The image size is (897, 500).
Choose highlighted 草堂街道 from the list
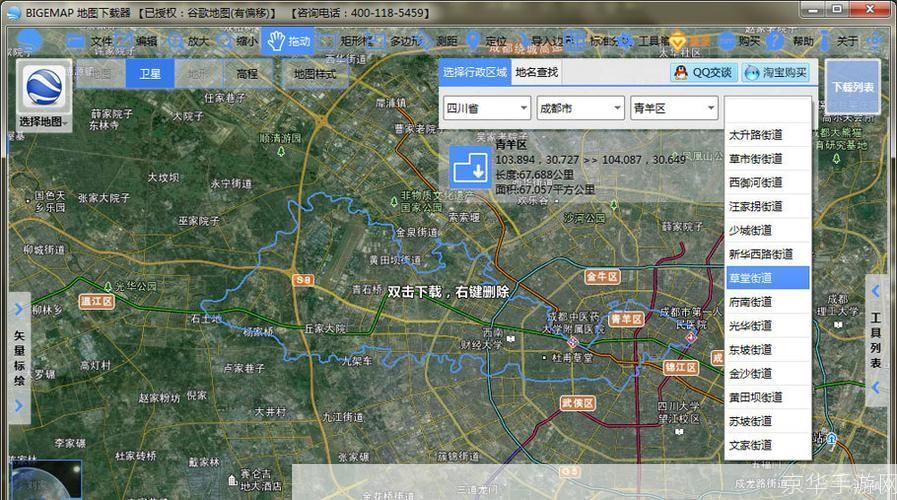pos(767,278)
